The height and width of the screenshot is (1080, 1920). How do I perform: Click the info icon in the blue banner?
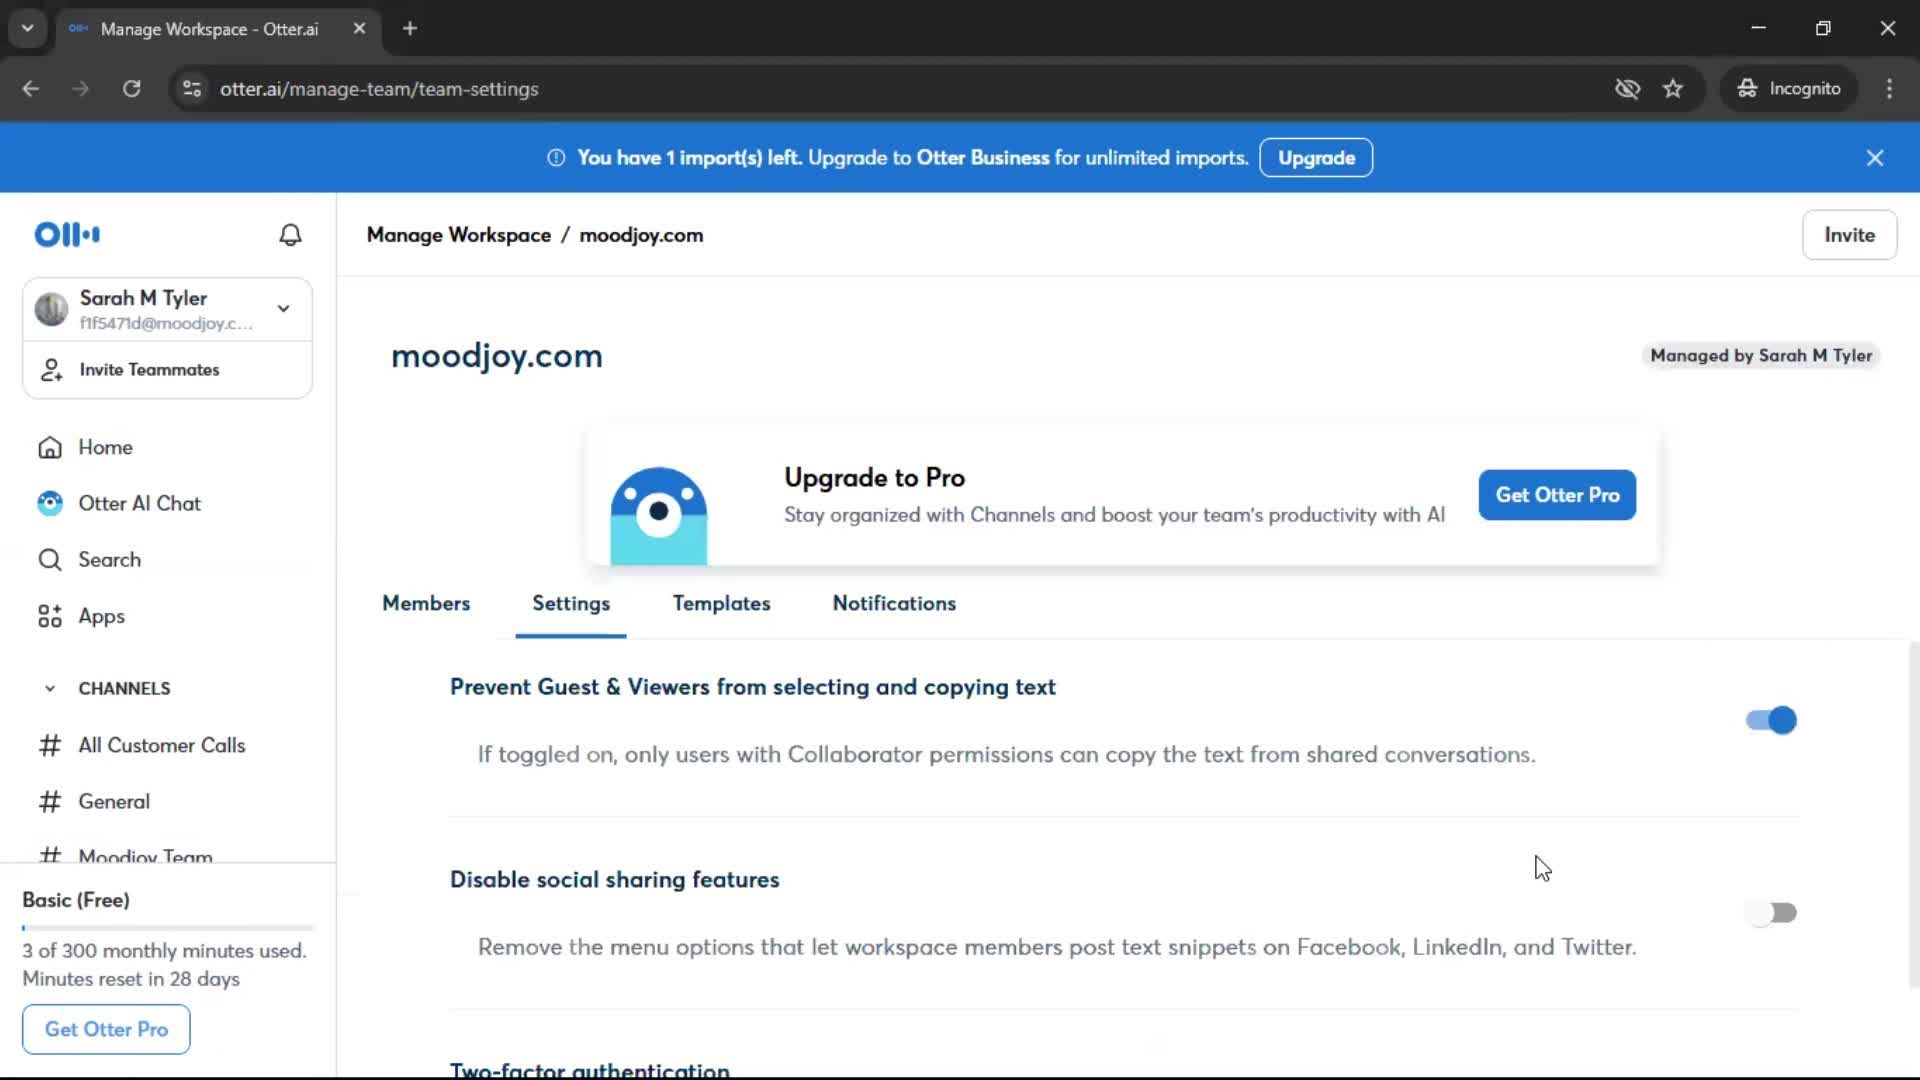(x=556, y=158)
